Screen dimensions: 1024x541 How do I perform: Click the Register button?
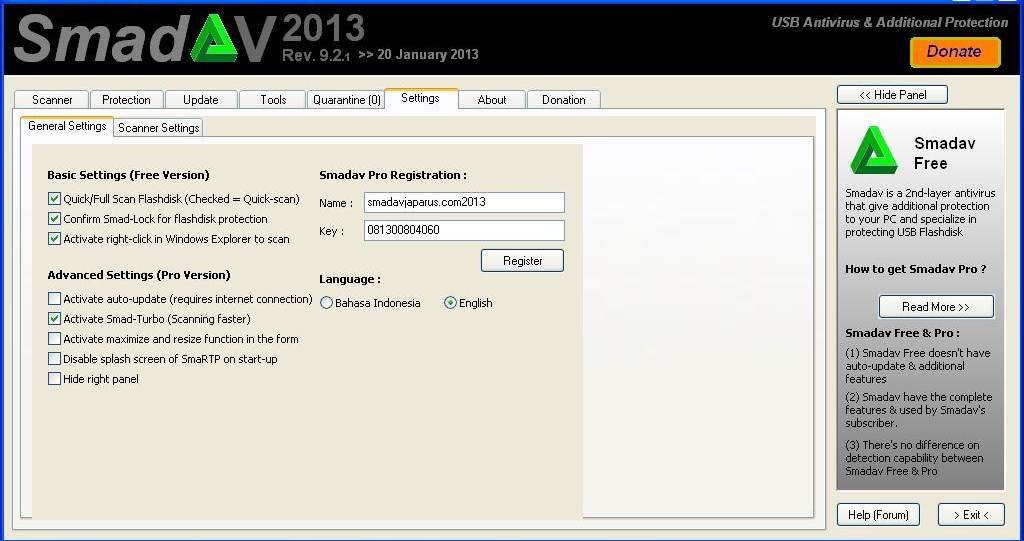pyautogui.click(x=522, y=261)
